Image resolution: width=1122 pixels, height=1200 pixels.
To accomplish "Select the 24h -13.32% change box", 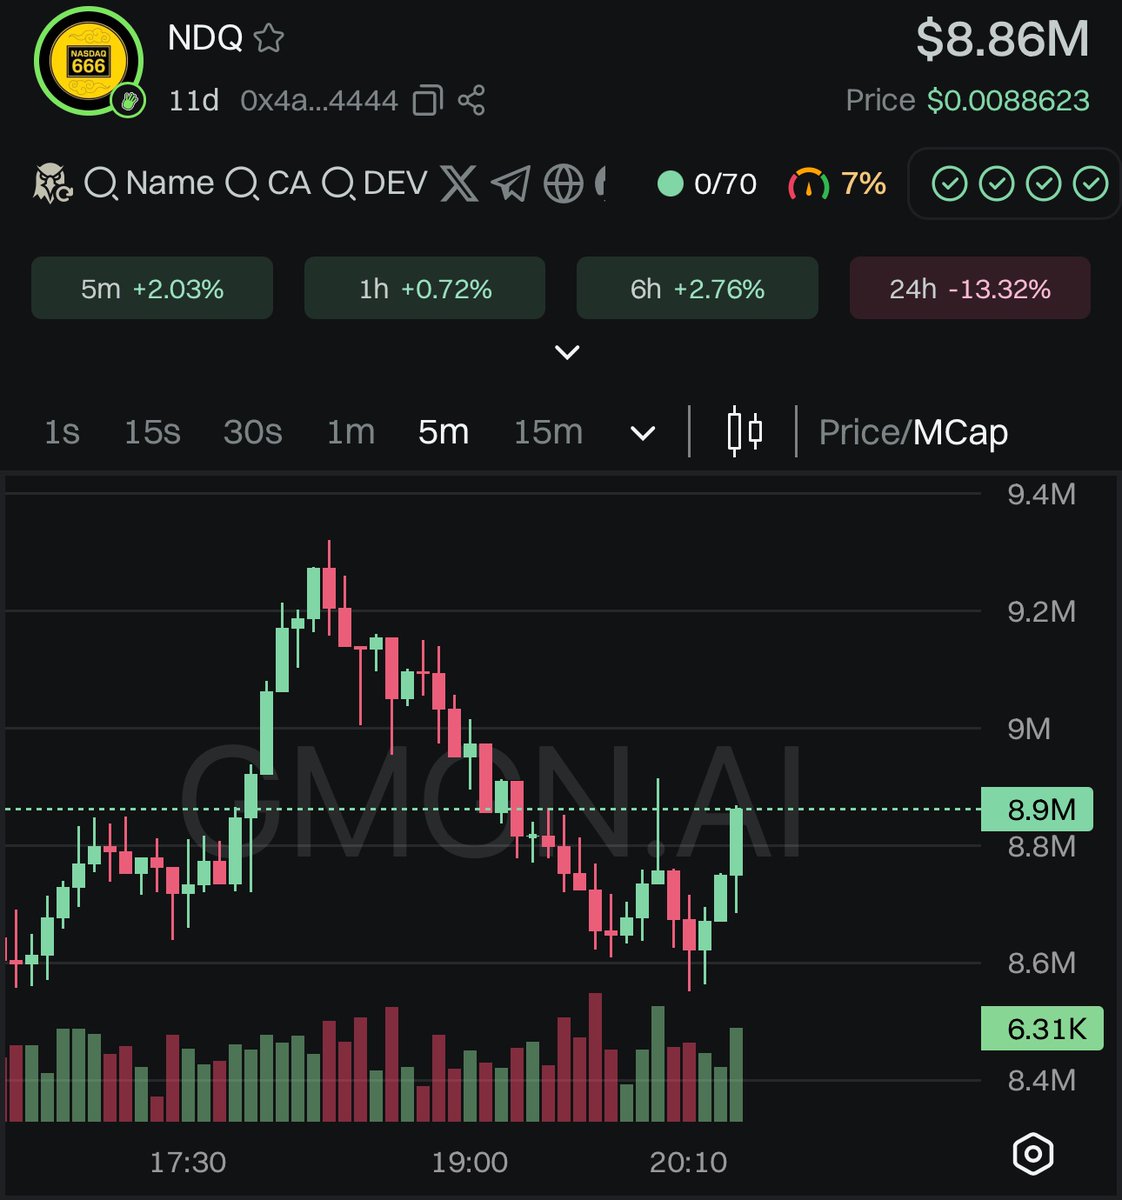I will 970,288.
